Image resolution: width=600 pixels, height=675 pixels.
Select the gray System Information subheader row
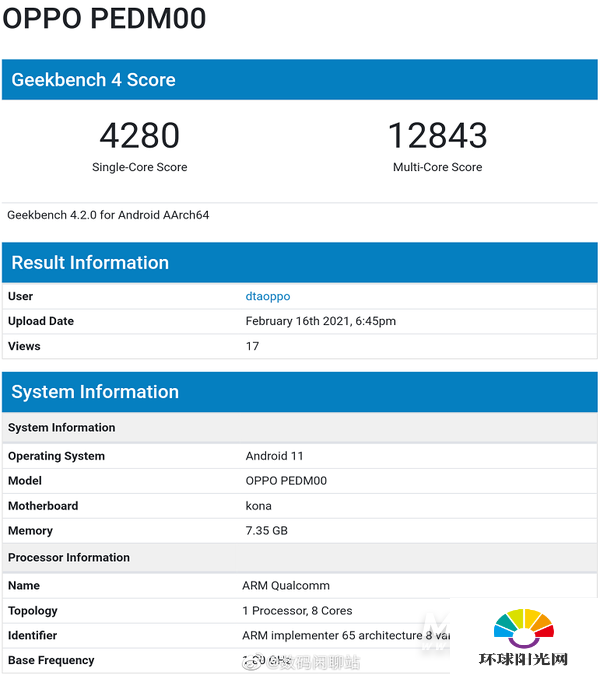(x=300, y=427)
